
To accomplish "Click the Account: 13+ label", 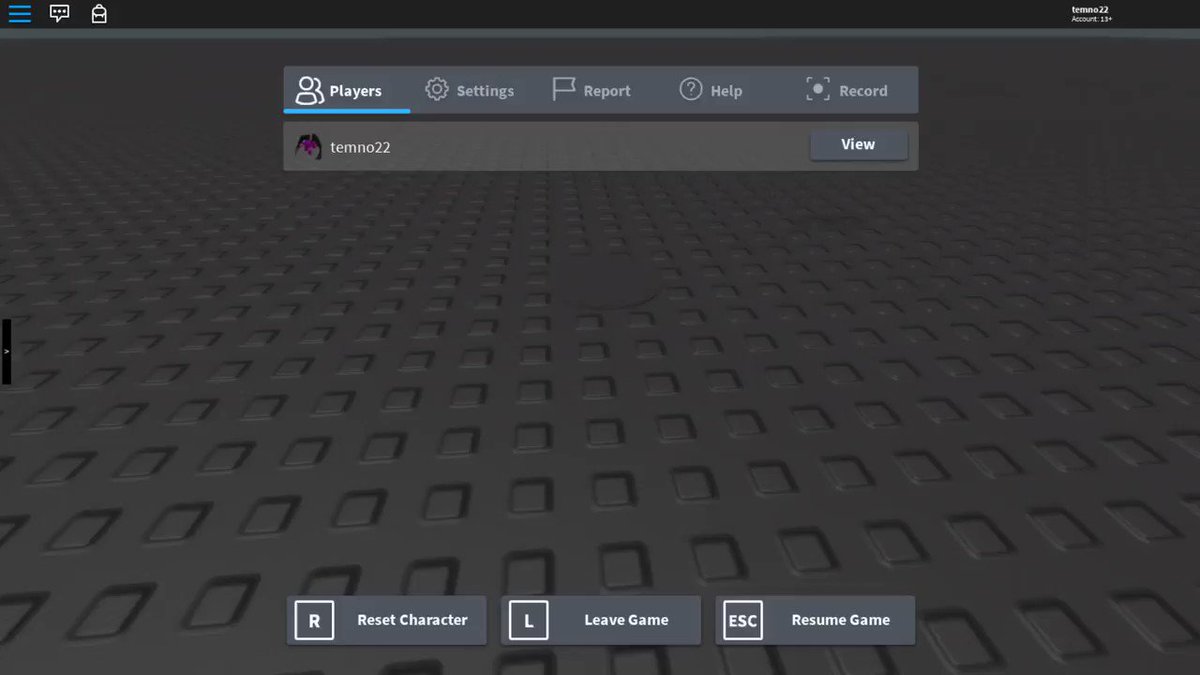I will click(x=1092, y=19).
